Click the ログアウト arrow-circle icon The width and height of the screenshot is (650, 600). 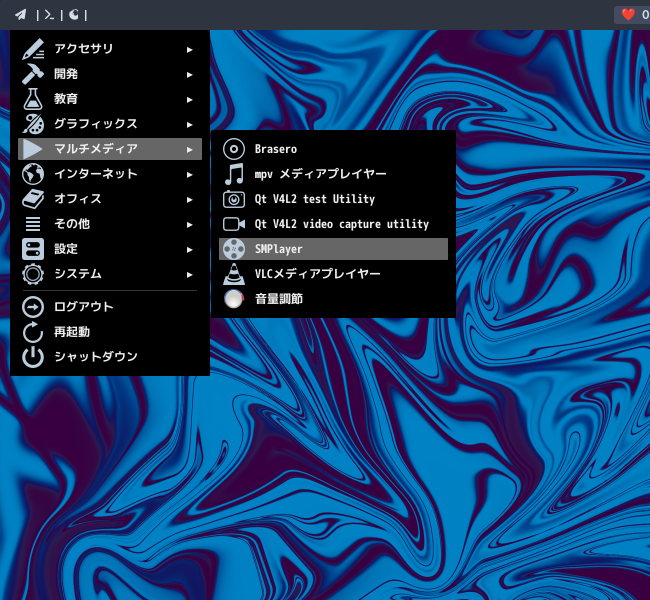pyautogui.click(x=33, y=307)
